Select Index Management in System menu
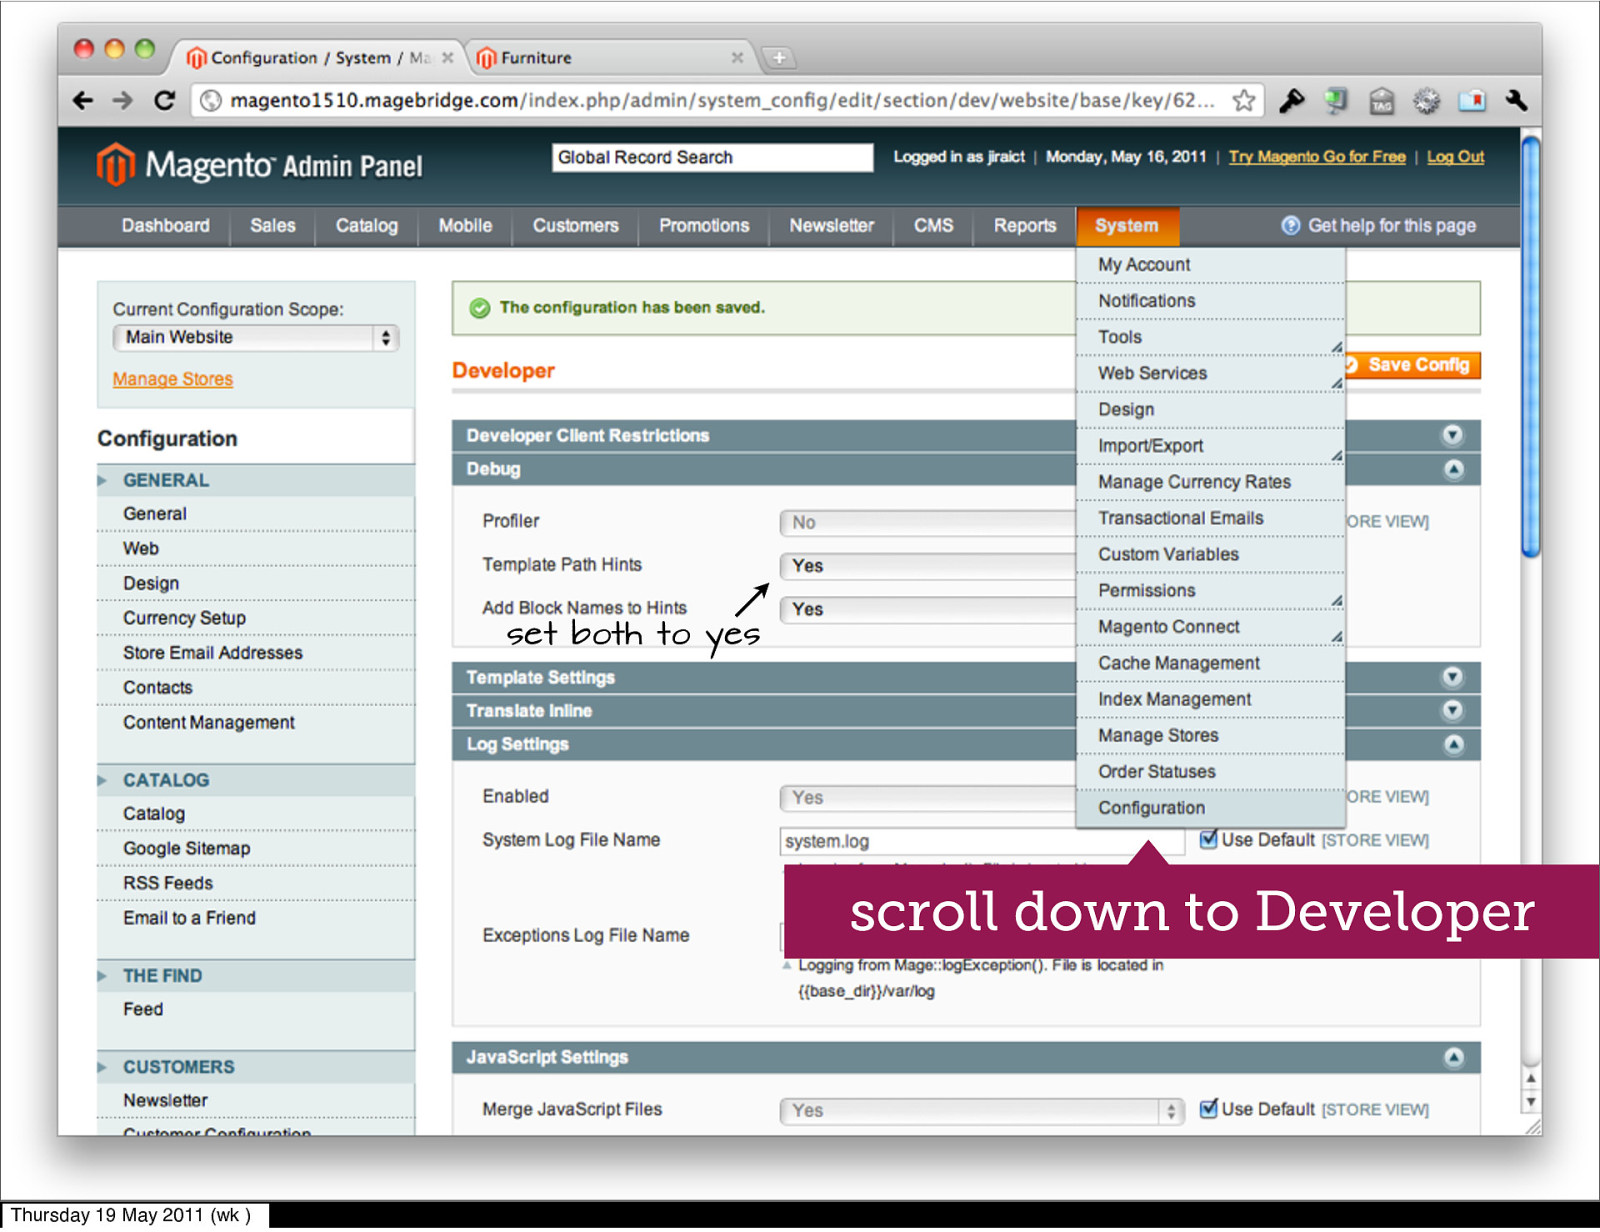The width and height of the screenshot is (1600, 1232). pyautogui.click(x=1210, y=699)
